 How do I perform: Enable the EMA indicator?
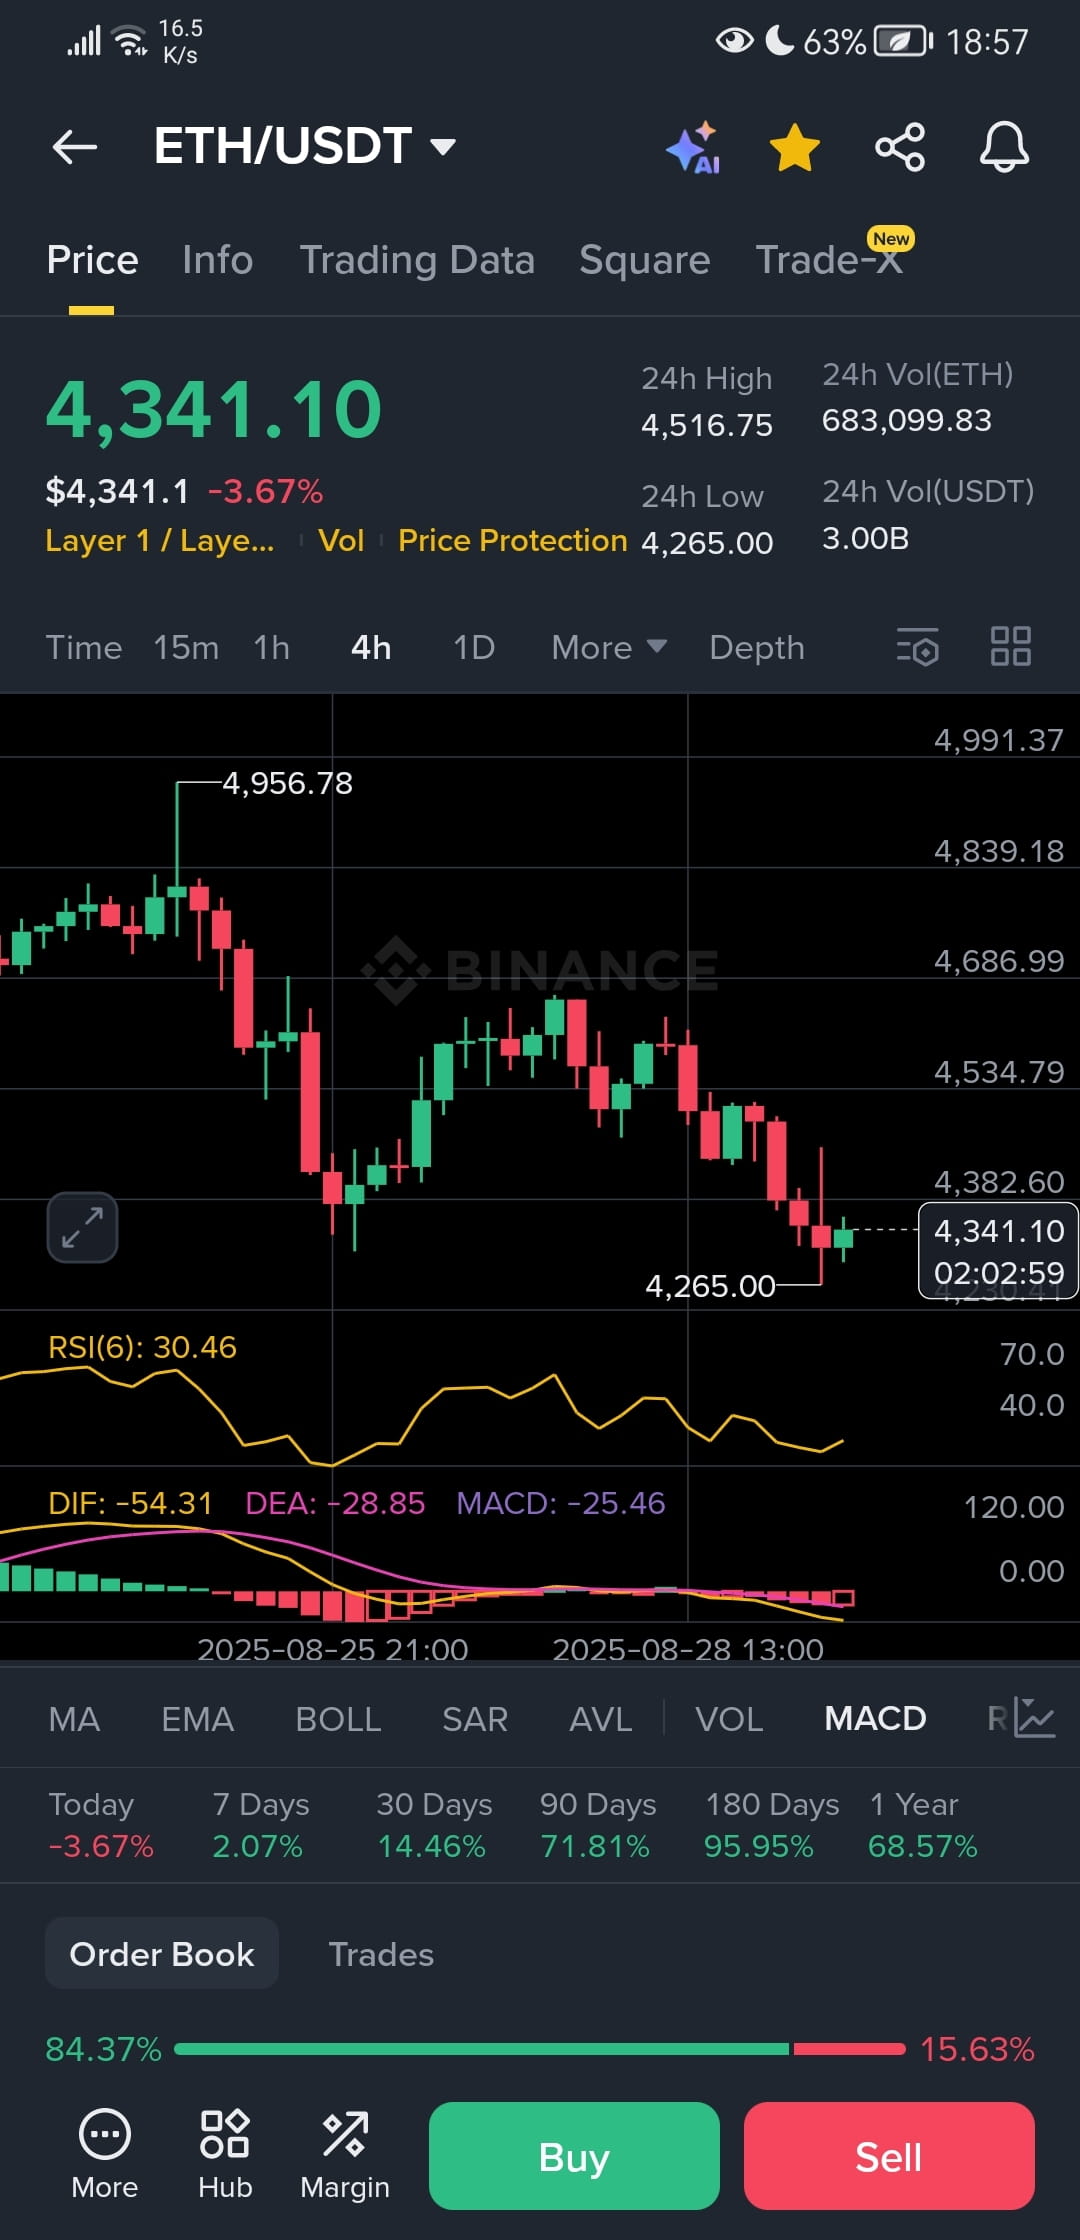click(x=198, y=1719)
